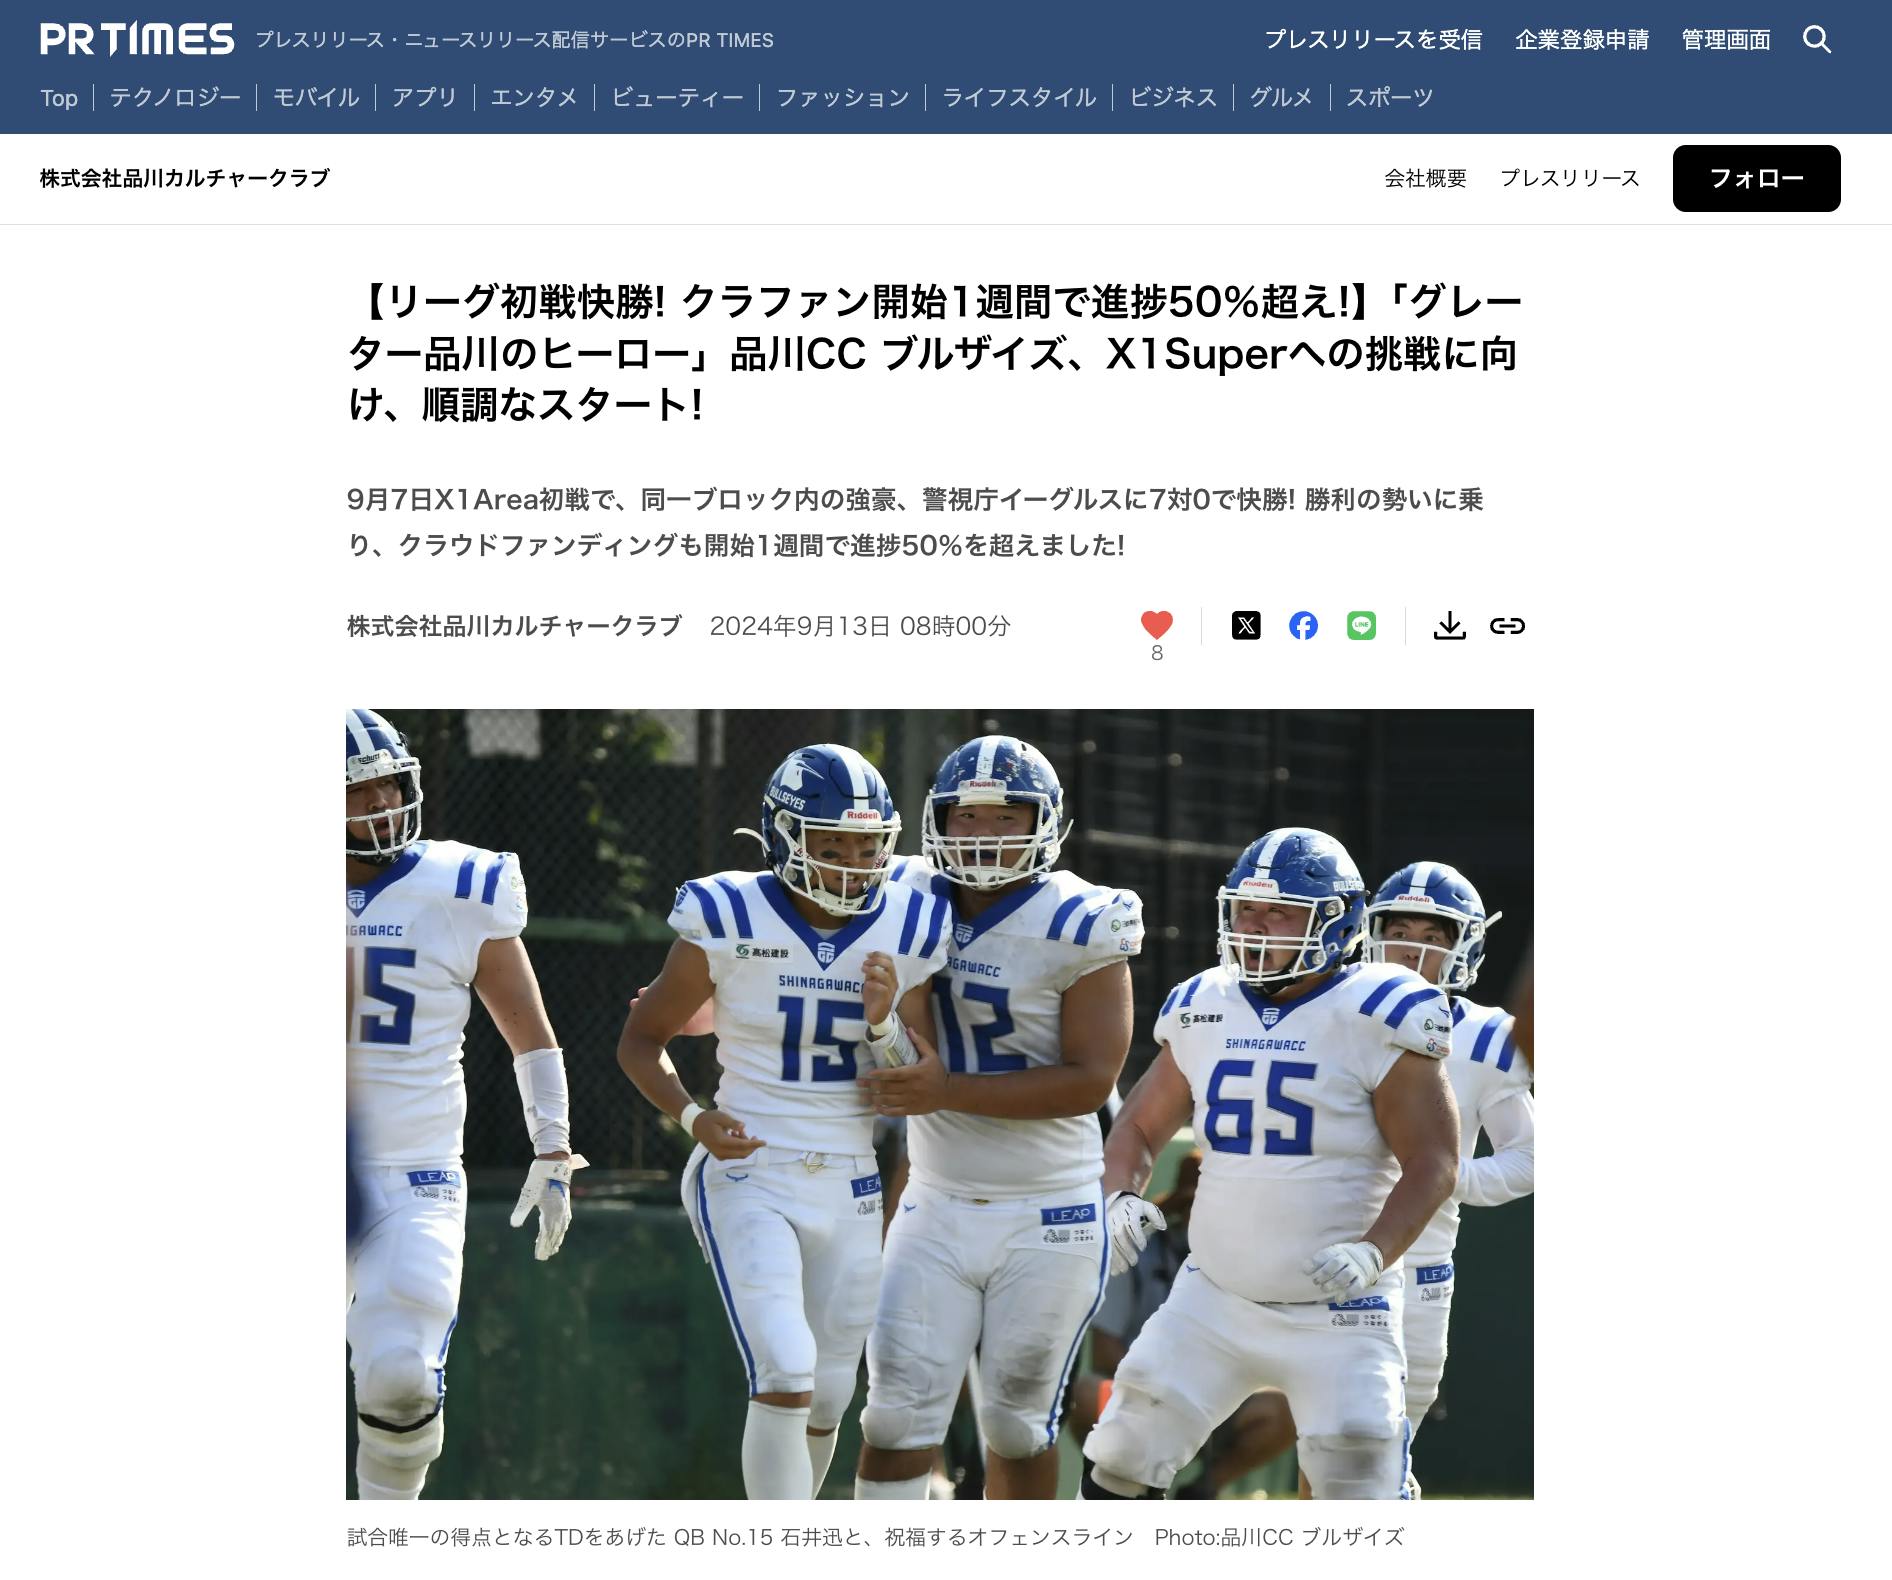Like the article with the heart icon

pos(1157,625)
